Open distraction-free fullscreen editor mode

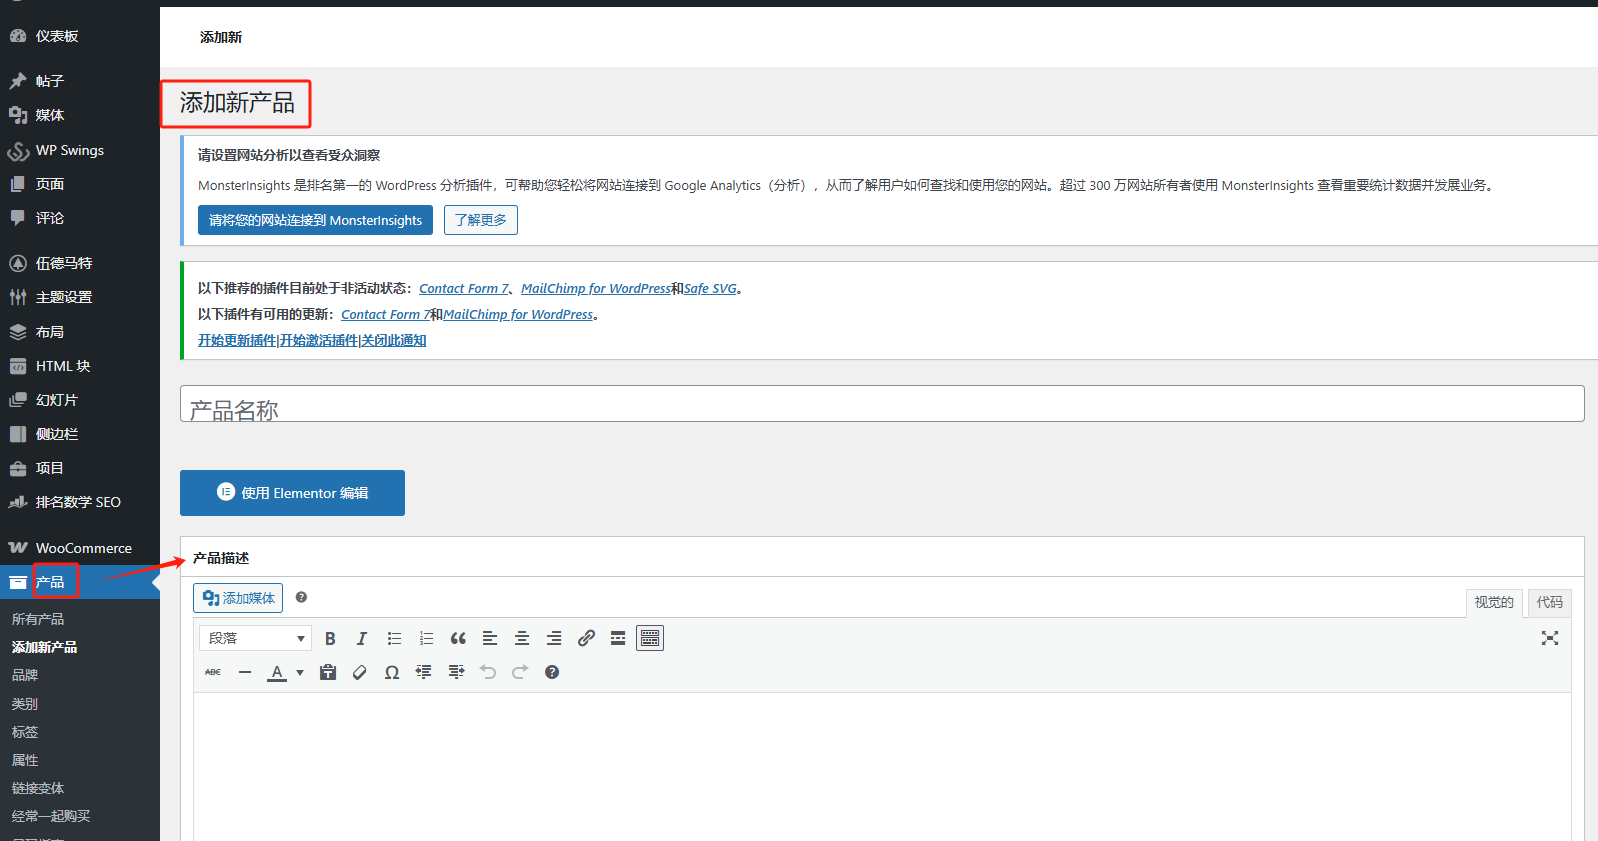(1550, 638)
